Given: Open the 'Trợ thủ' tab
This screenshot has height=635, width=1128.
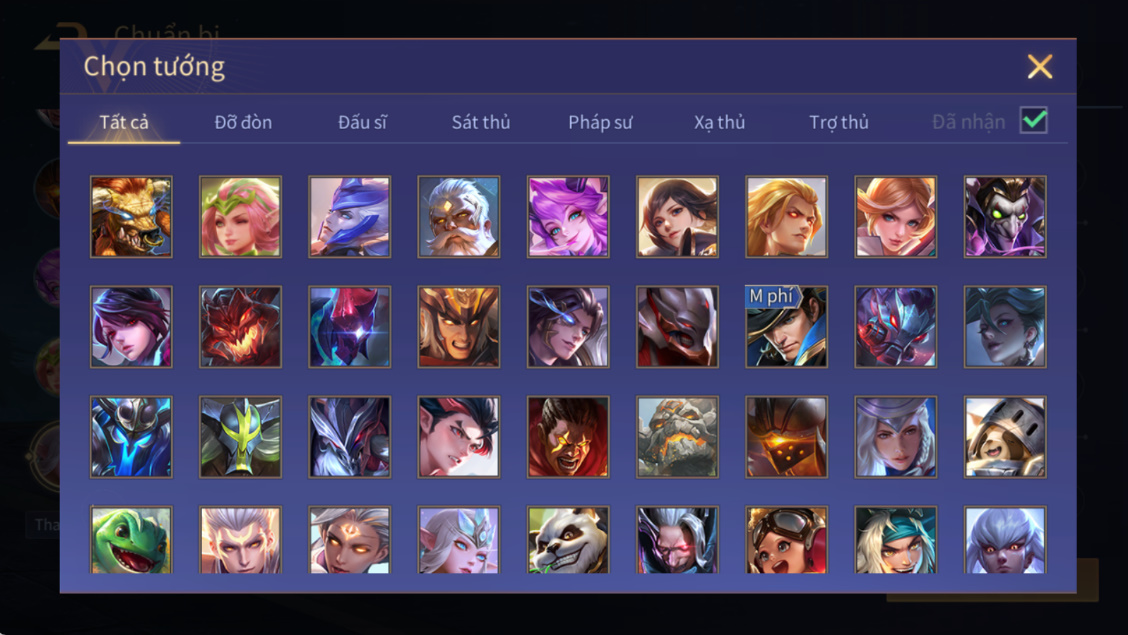Looking at the screenshot, I should pyautogui.click(x=839, y=122).
